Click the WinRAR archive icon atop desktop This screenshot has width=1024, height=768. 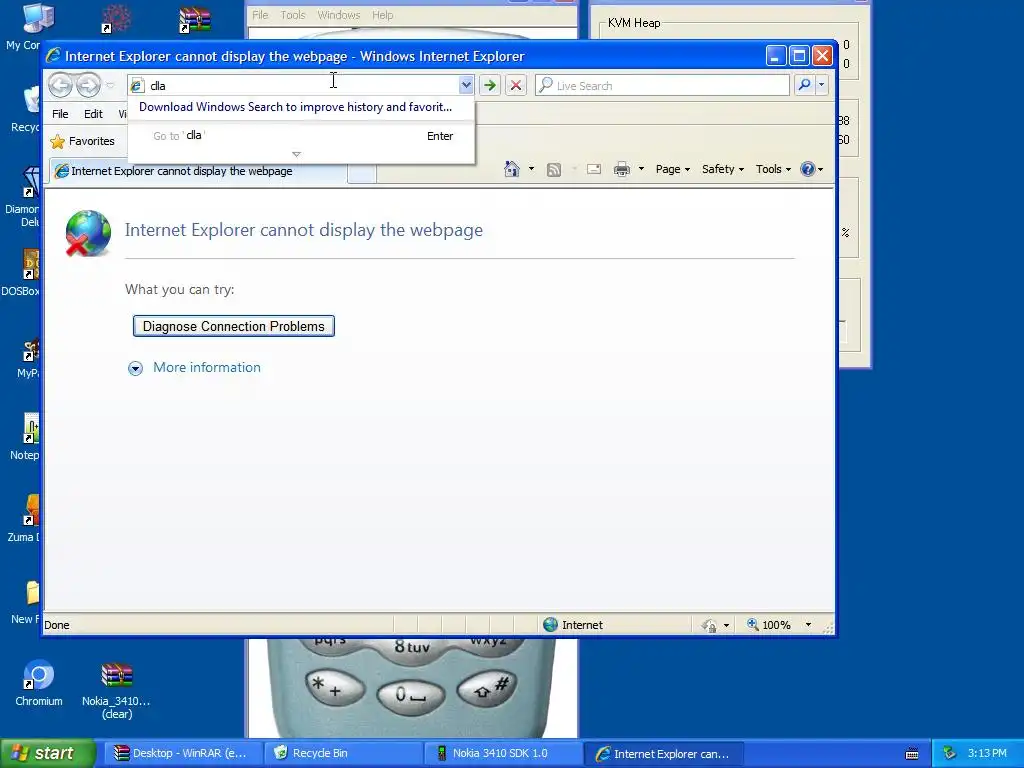pos(195,20)
